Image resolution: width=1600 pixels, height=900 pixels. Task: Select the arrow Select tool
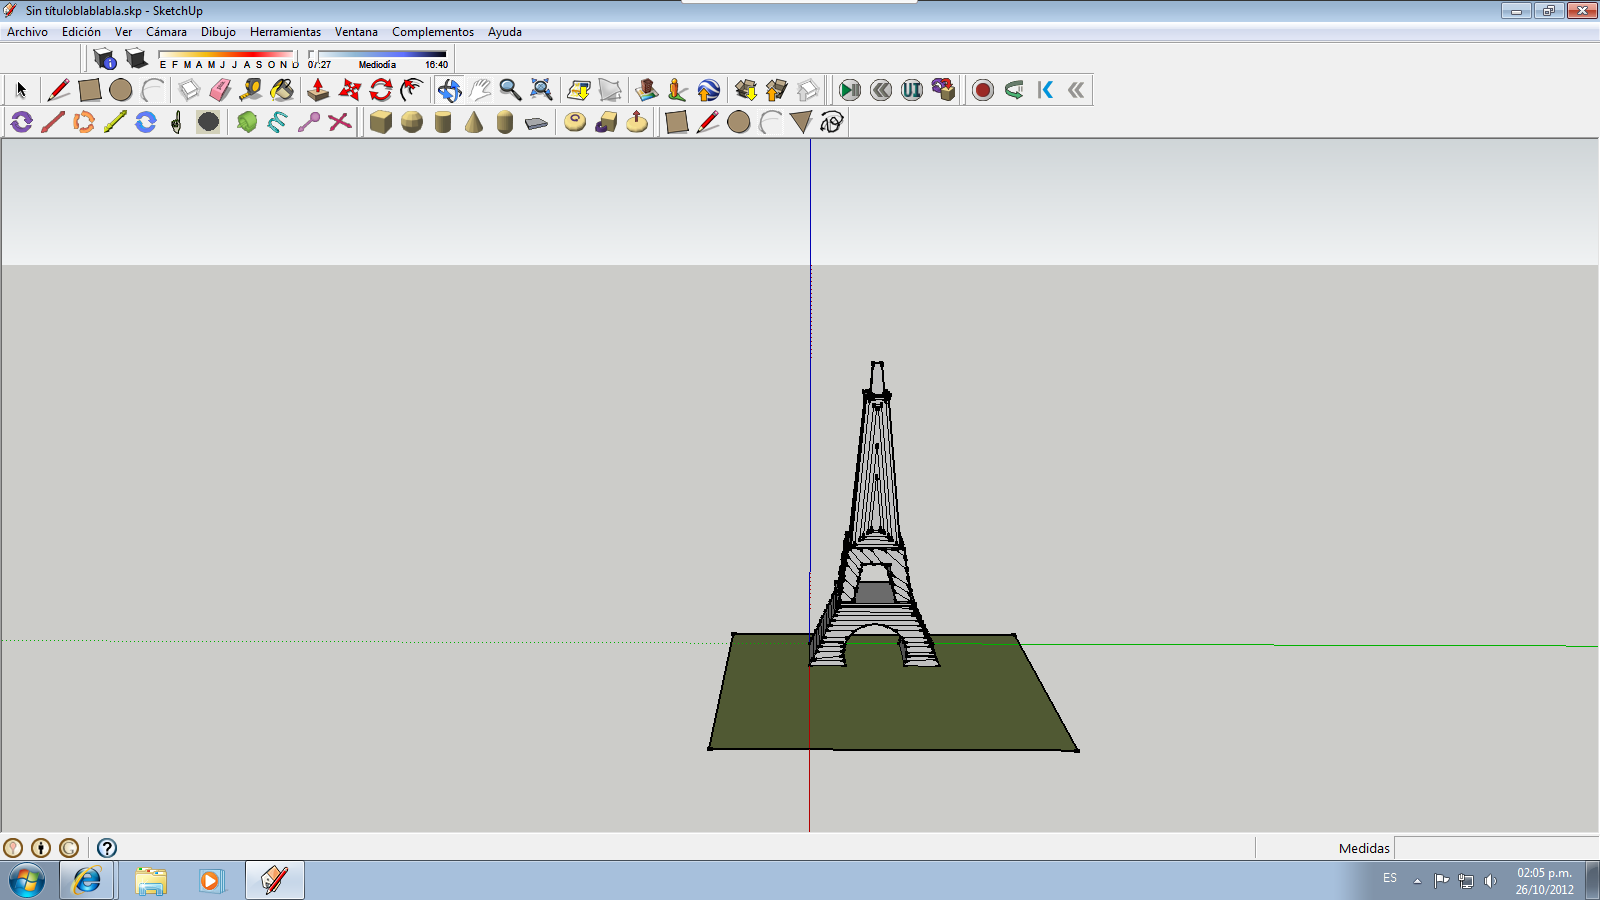pos(21,90)
